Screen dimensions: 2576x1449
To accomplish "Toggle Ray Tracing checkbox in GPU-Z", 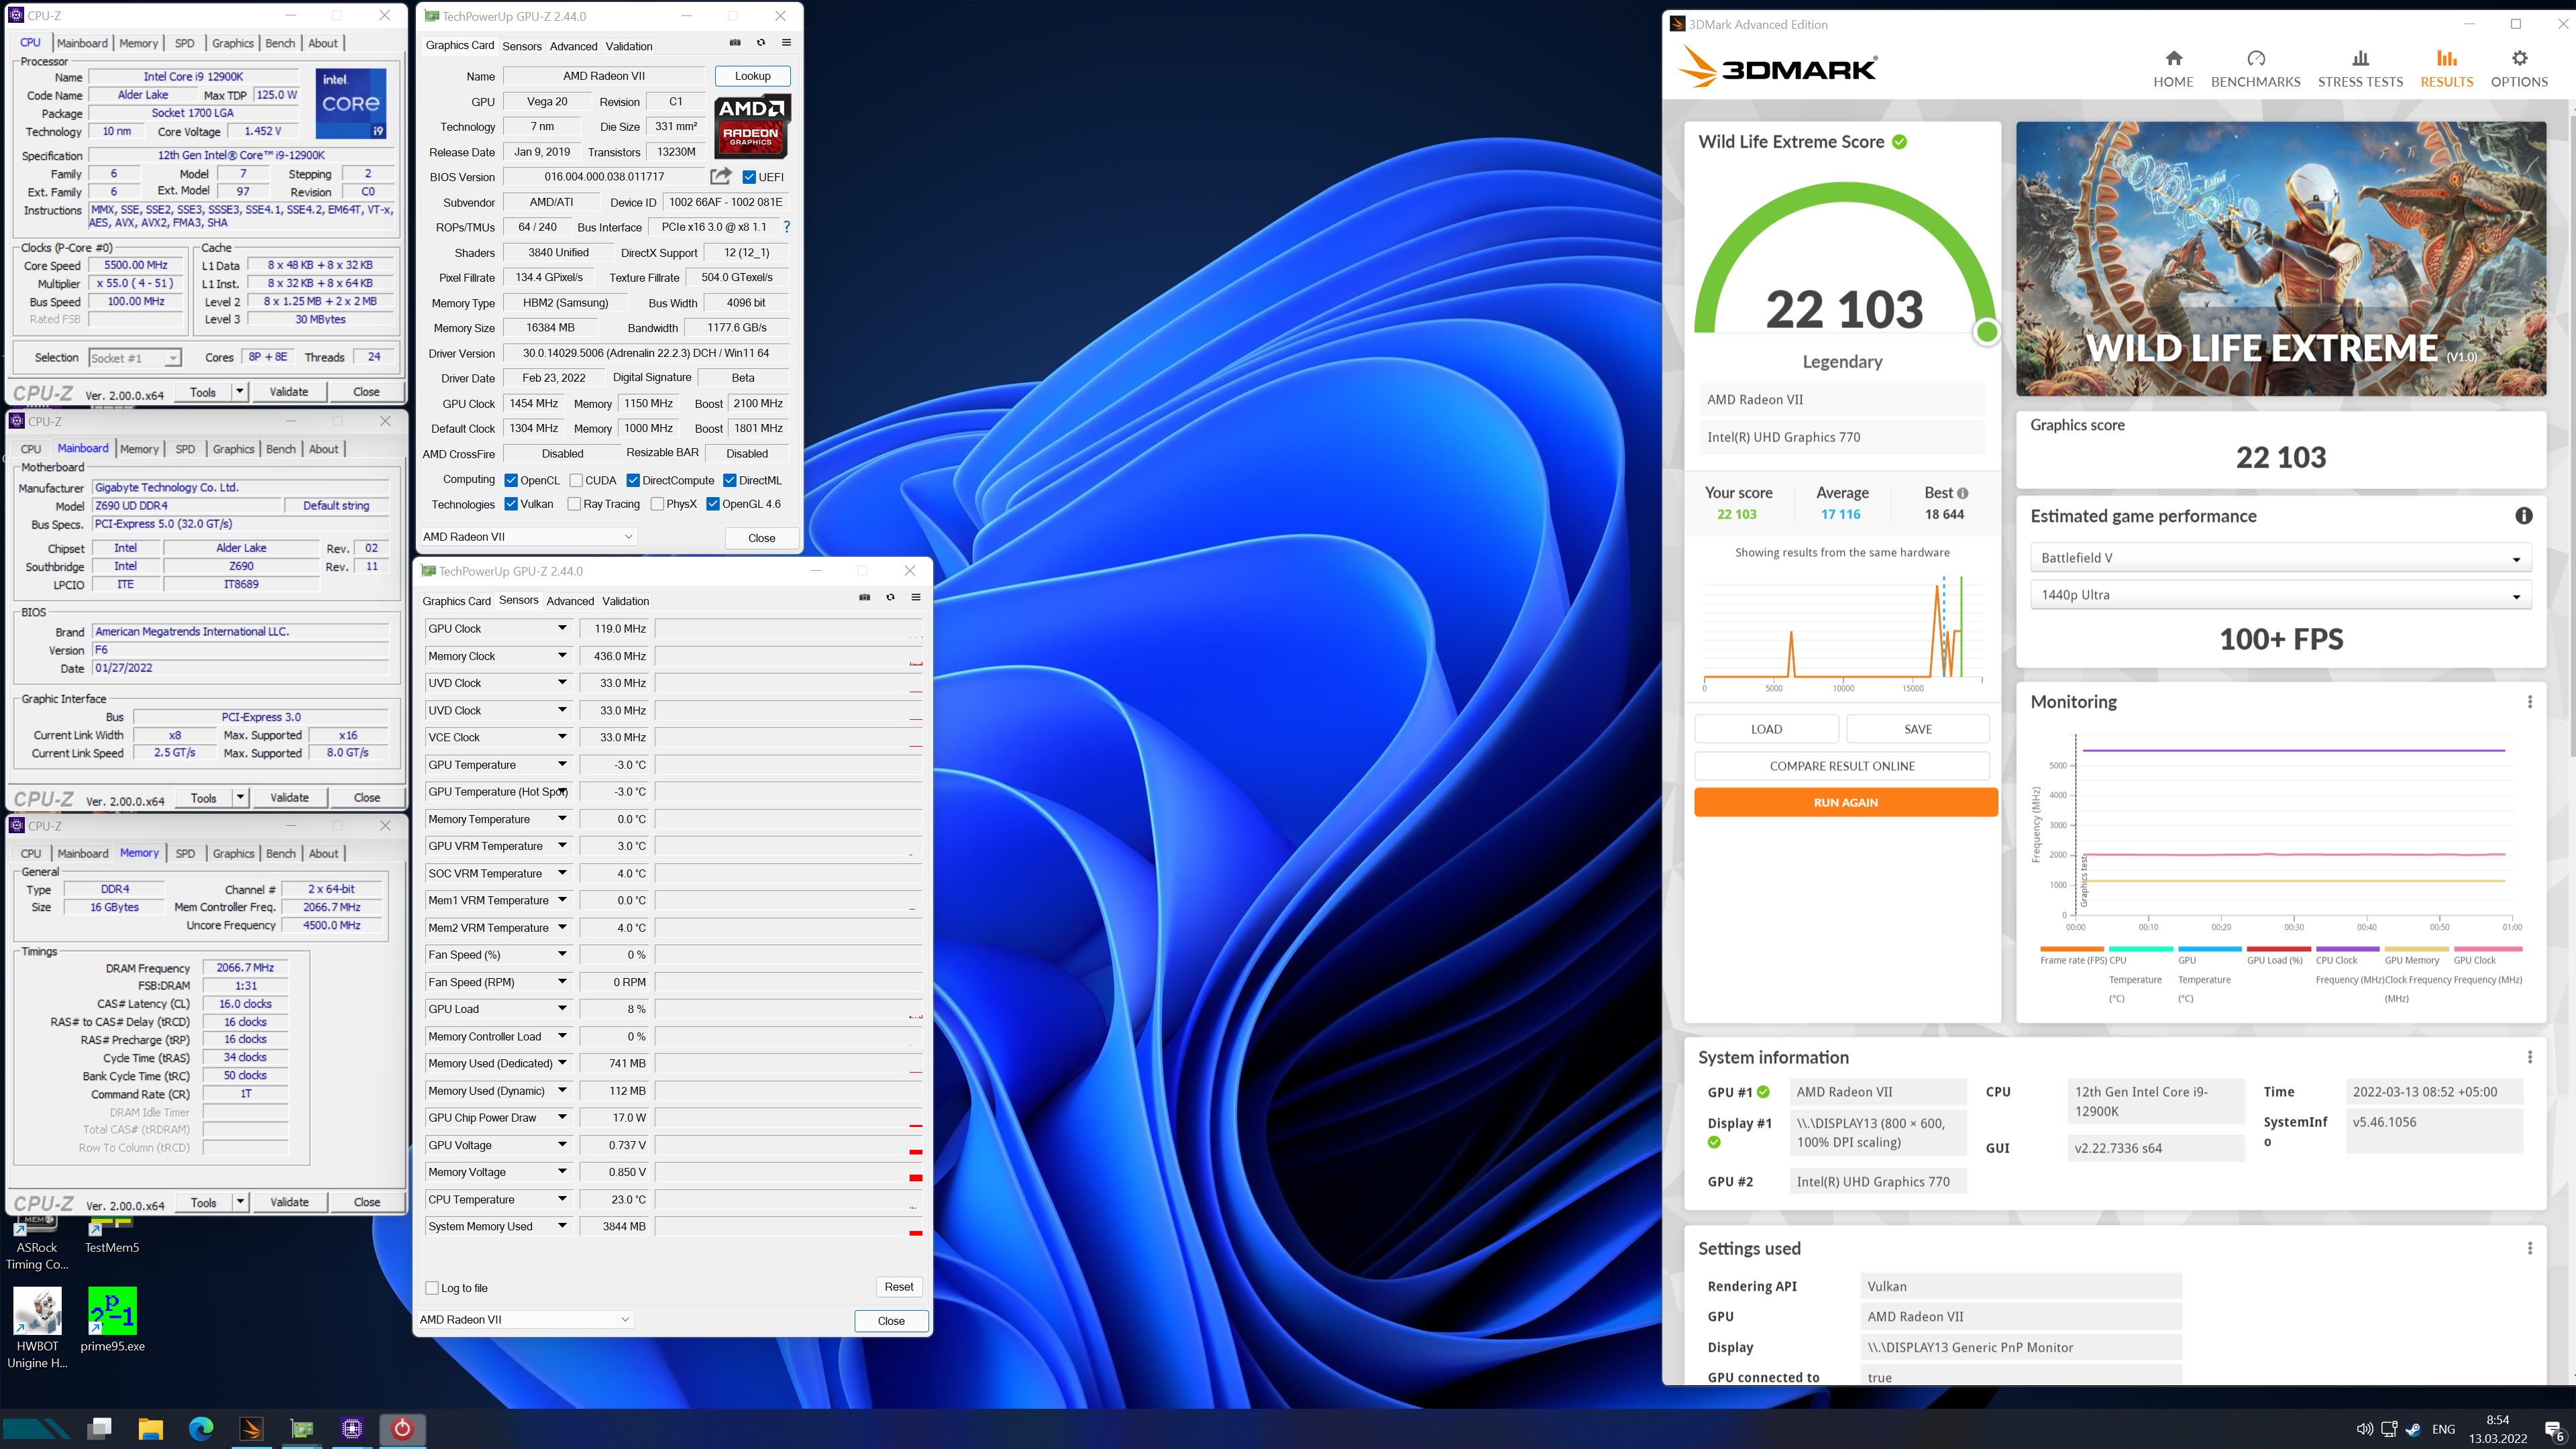I will tap(574, 504).
